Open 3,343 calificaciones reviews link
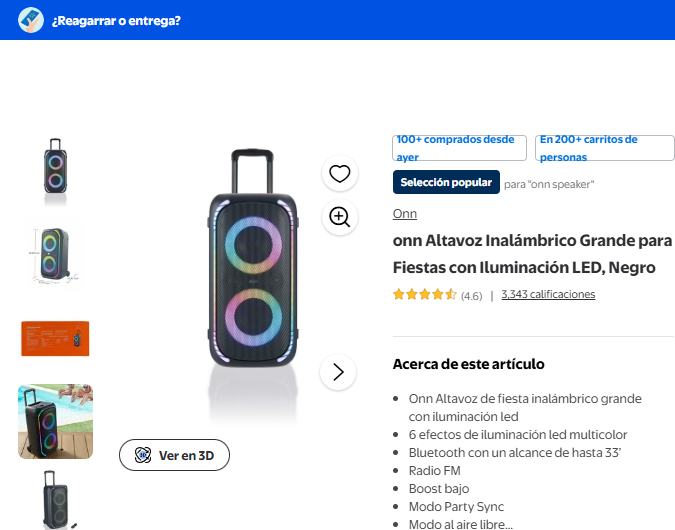Screen dimensions: 675x530 (548, 294)
